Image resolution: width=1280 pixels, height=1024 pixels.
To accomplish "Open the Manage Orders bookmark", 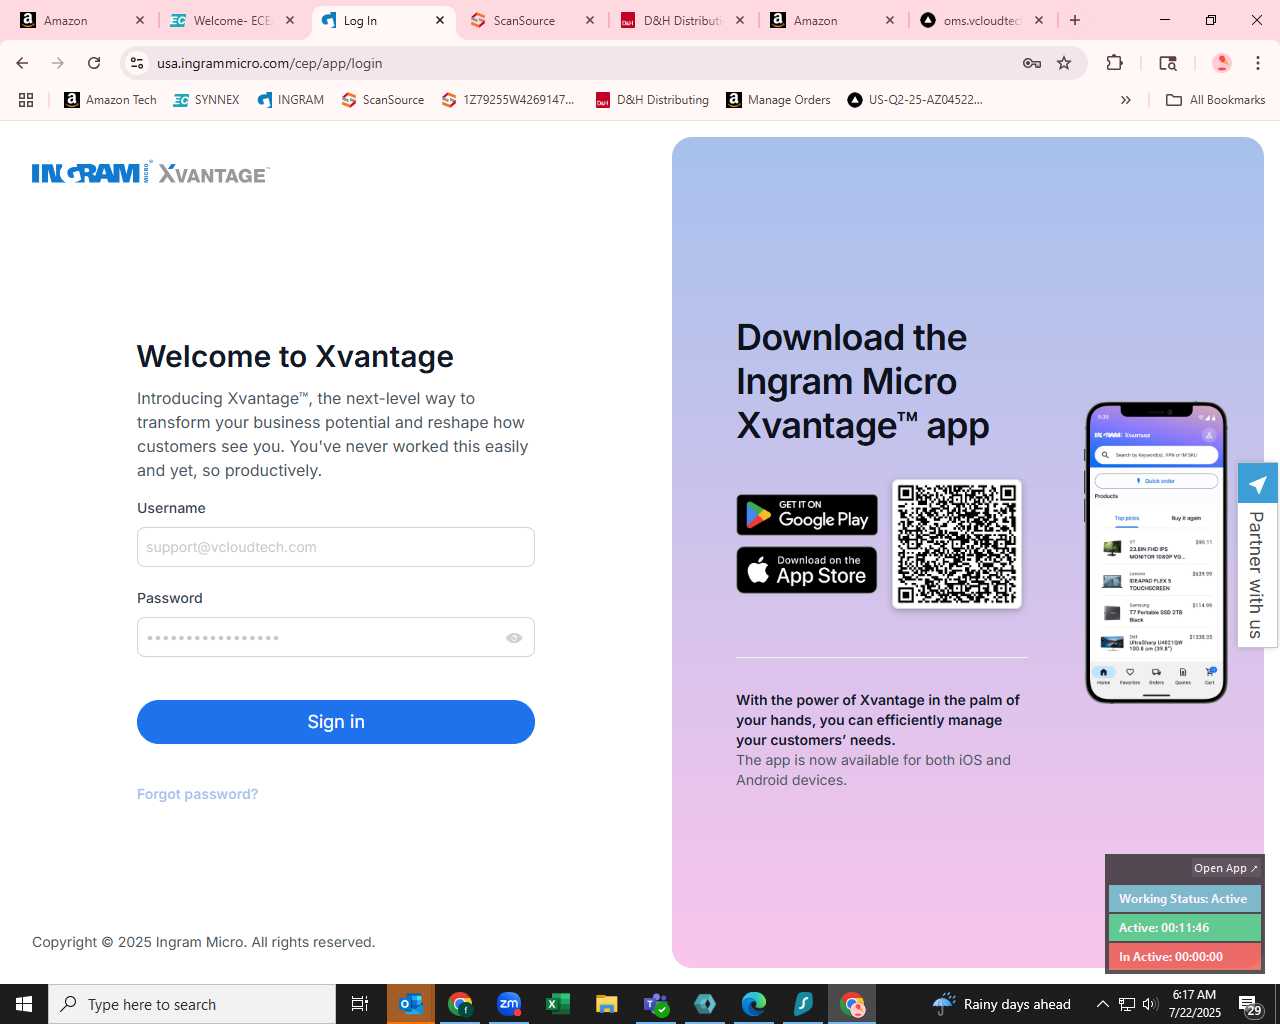I will 778,100.
